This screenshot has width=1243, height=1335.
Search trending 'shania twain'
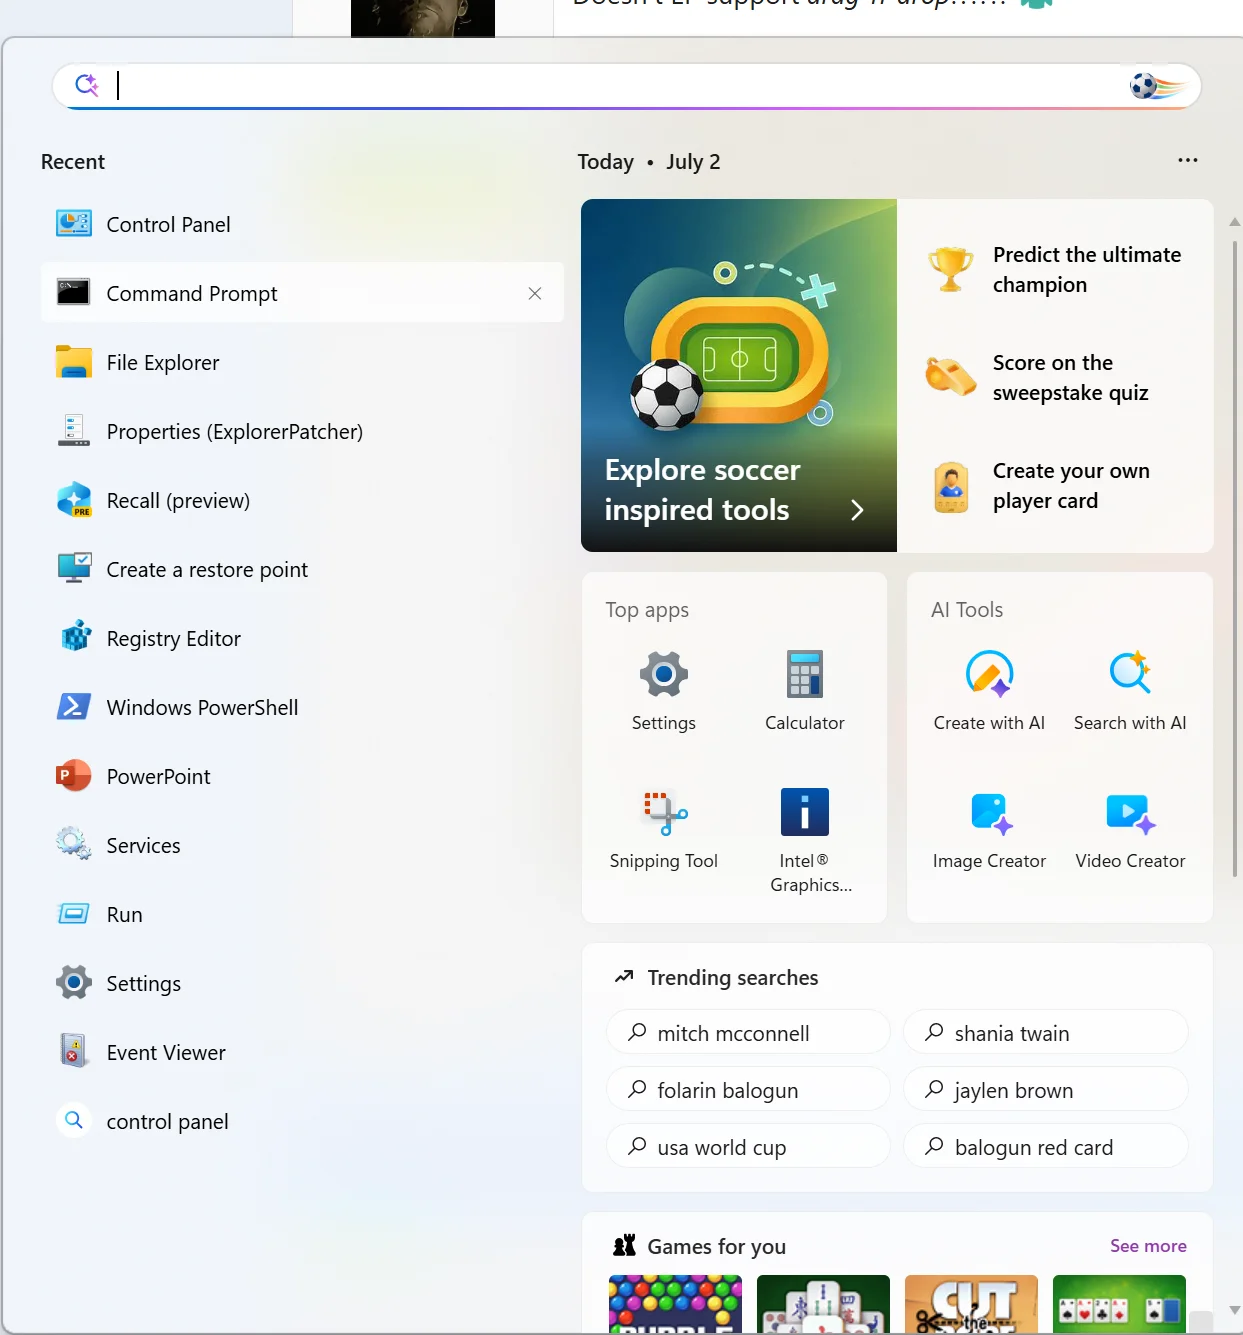click(1045, 1032)
